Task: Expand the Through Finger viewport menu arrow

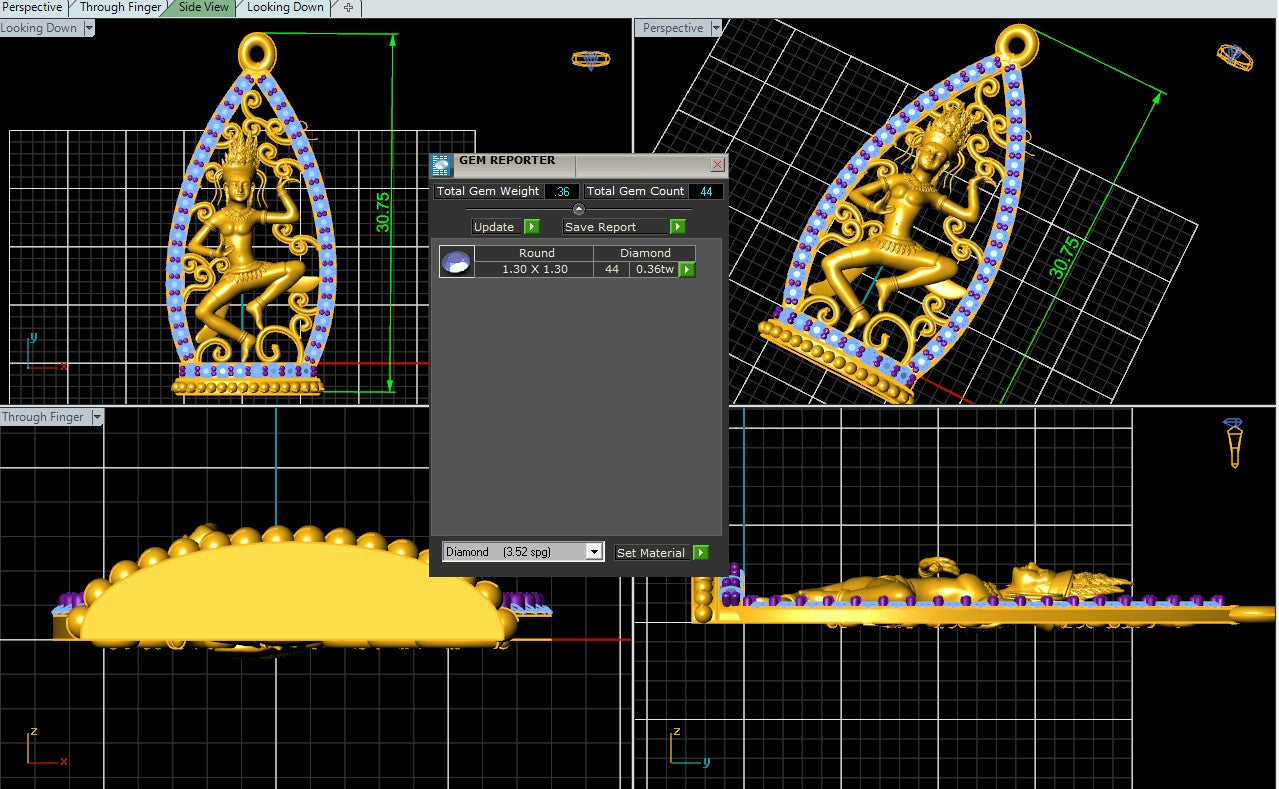Action: pos(97,418)
